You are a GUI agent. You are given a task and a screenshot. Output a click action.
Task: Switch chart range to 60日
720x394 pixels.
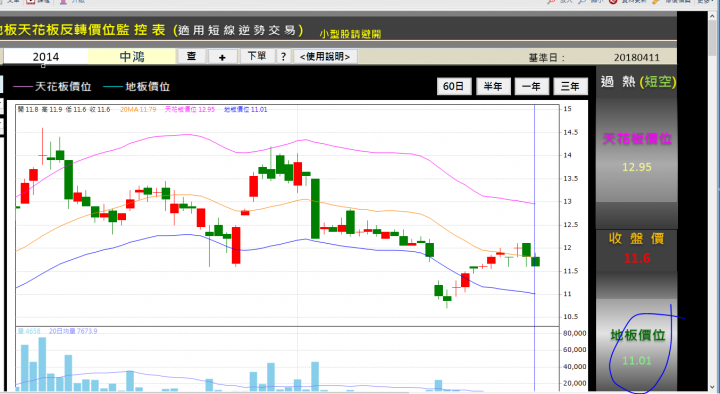pyautogui.click(x=454, y=86)
